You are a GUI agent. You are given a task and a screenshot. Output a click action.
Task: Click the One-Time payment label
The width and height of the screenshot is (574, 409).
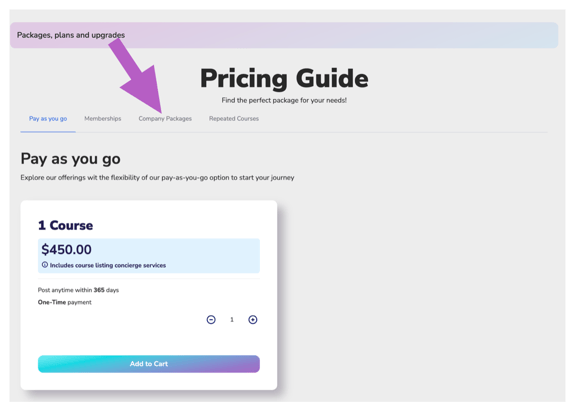(x=65, y=302)
